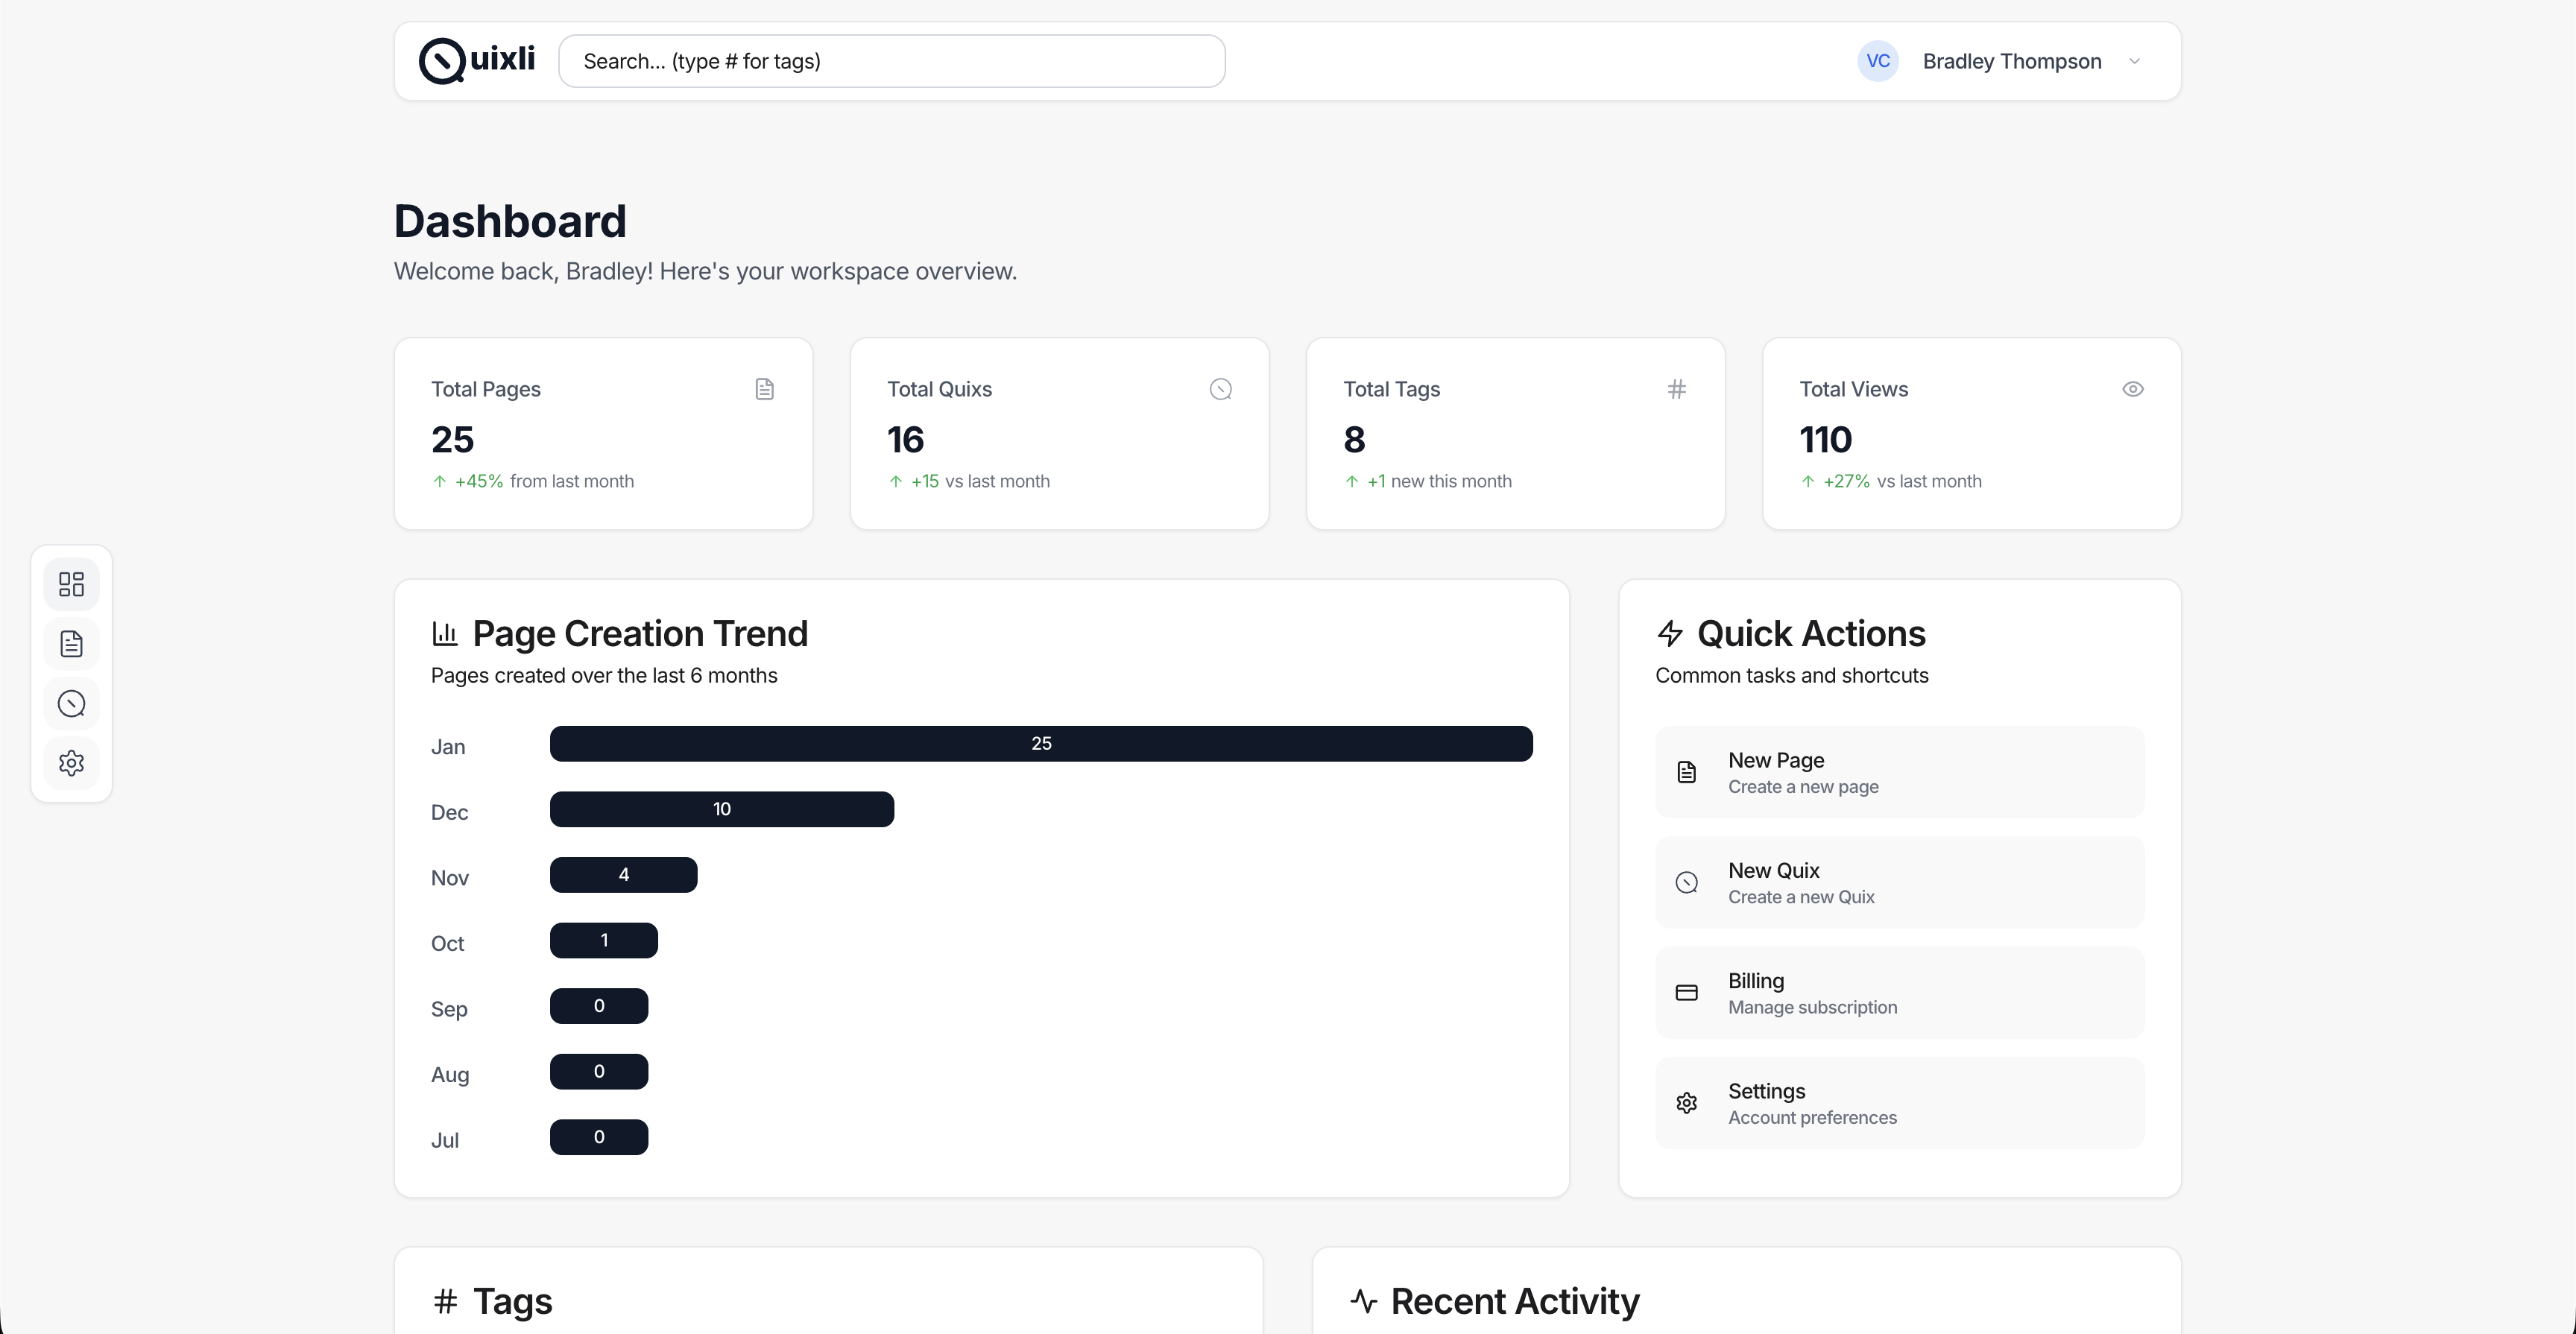Image resolution: width=2576 pixels, height=1334 pixels.
Task: Select the clock Quixs icon in sidebar
Action: point(71,703)
